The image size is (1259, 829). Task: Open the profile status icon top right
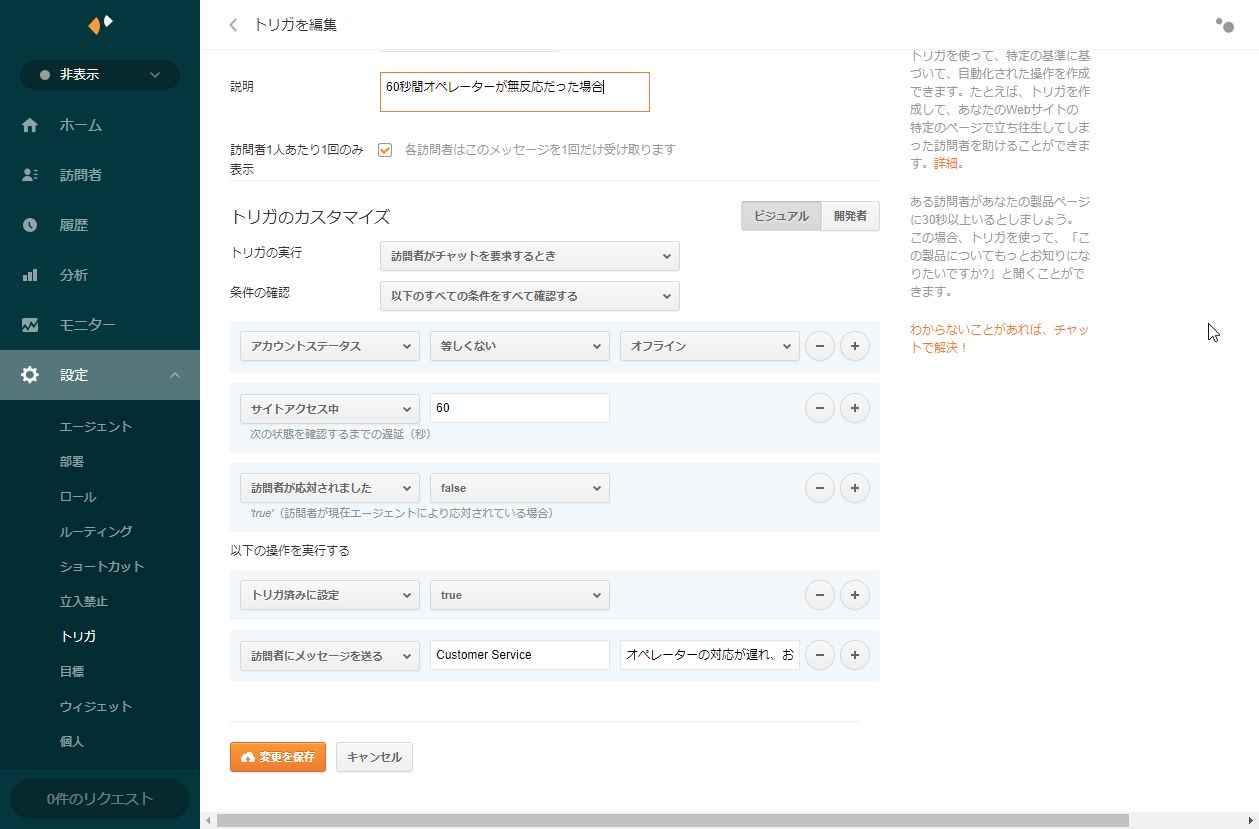pyautogui.click(x=1224, y=25)
